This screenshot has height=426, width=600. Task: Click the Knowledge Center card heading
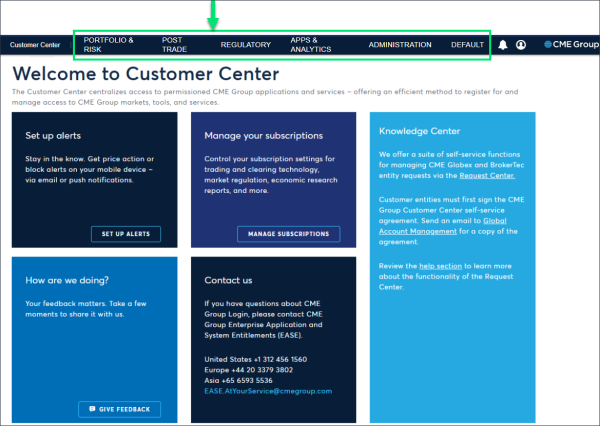[420, 131]
